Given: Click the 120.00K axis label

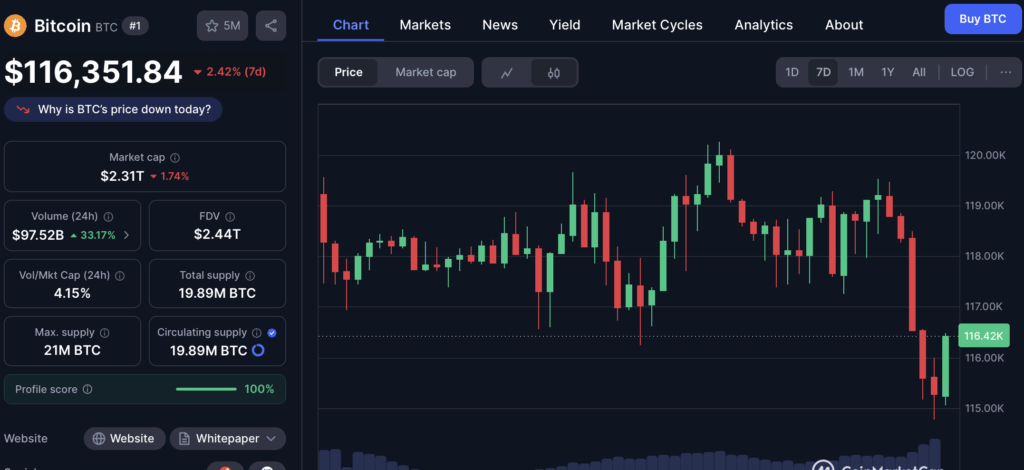Looking at the screenshot, I should click(x=984, y=155).
